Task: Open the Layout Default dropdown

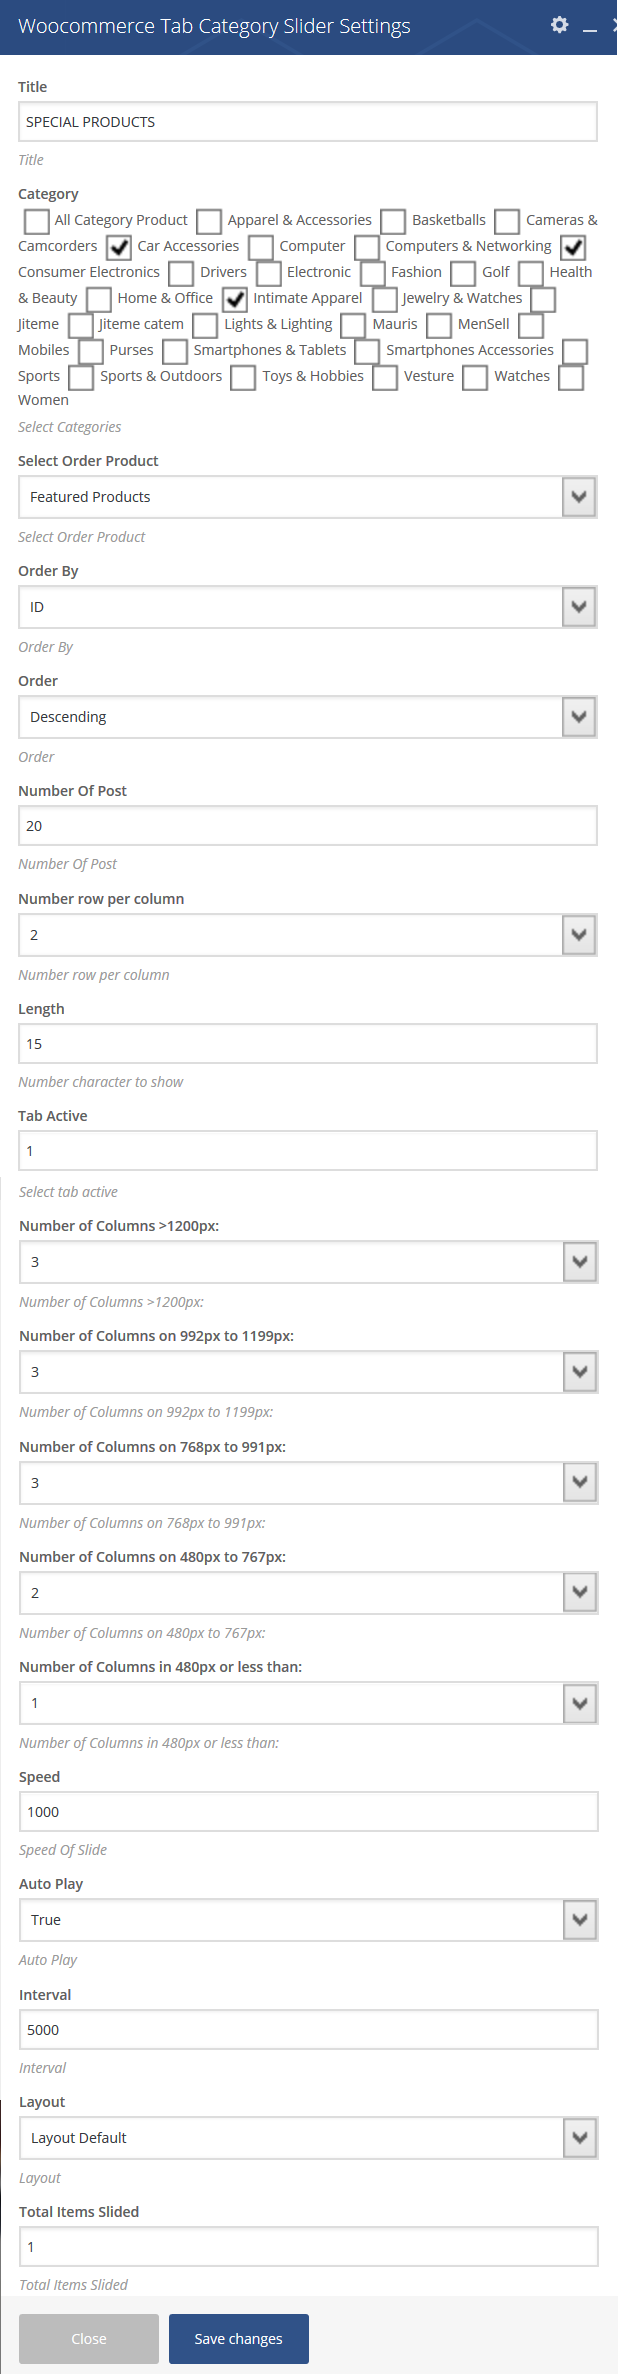Action: [308, 2138]
